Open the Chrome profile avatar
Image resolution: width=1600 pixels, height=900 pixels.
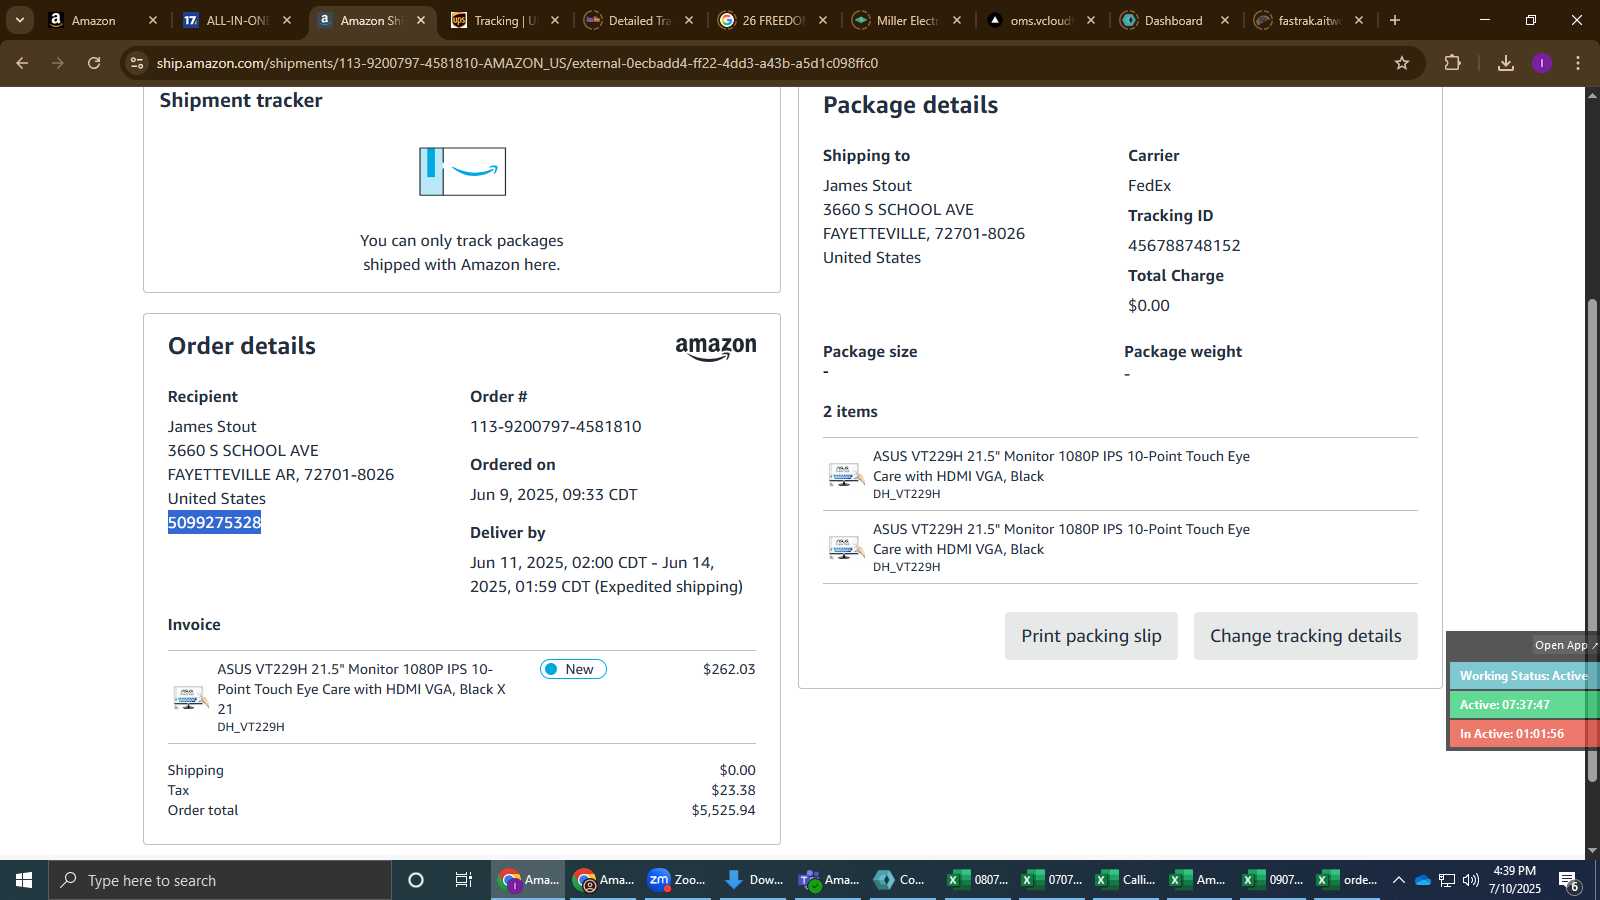pyautogui.click(x=1542, y=63)
